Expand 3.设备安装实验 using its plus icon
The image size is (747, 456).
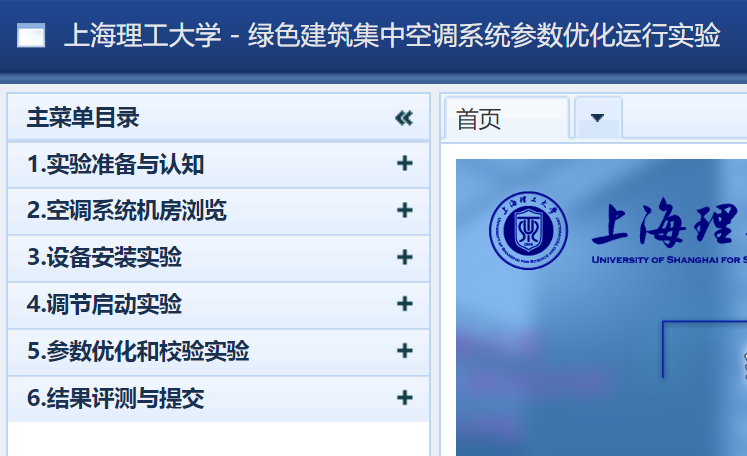pyautogui.click(x=404, y=258)
